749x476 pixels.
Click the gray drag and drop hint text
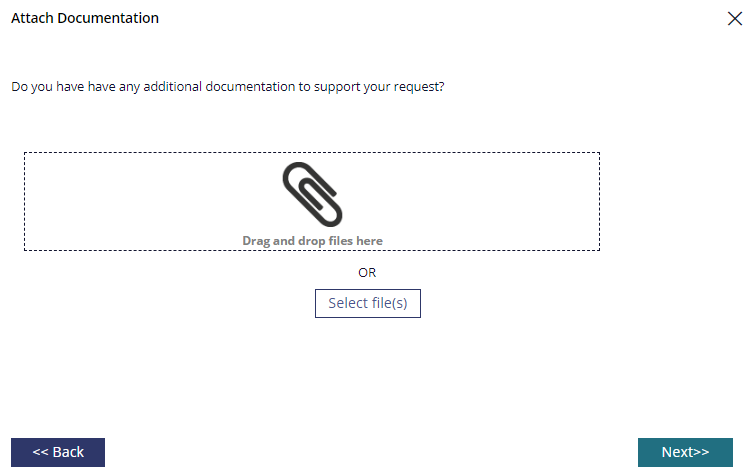pos(312,241)
